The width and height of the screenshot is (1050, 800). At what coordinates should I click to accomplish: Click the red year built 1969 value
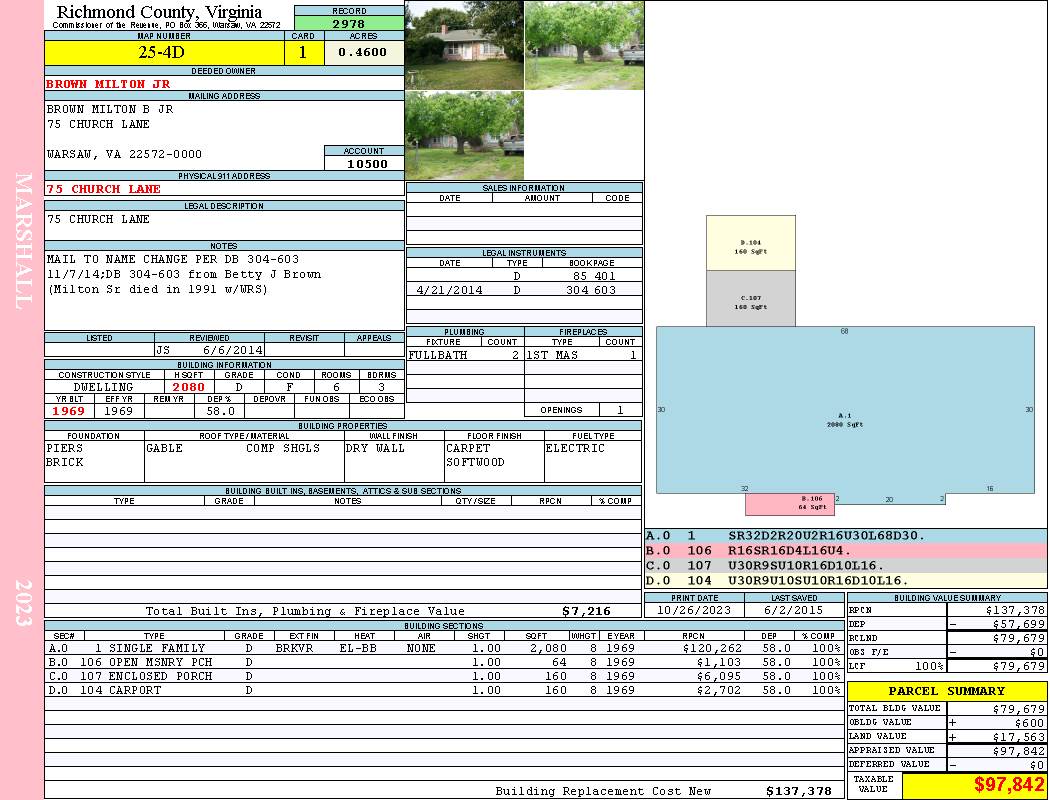coord(69,411)
